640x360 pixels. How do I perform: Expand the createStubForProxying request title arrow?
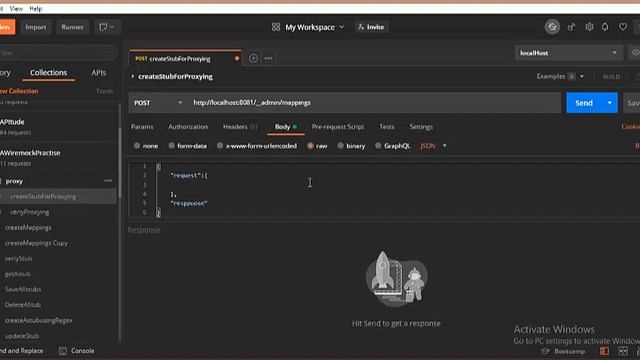(133, 76)
